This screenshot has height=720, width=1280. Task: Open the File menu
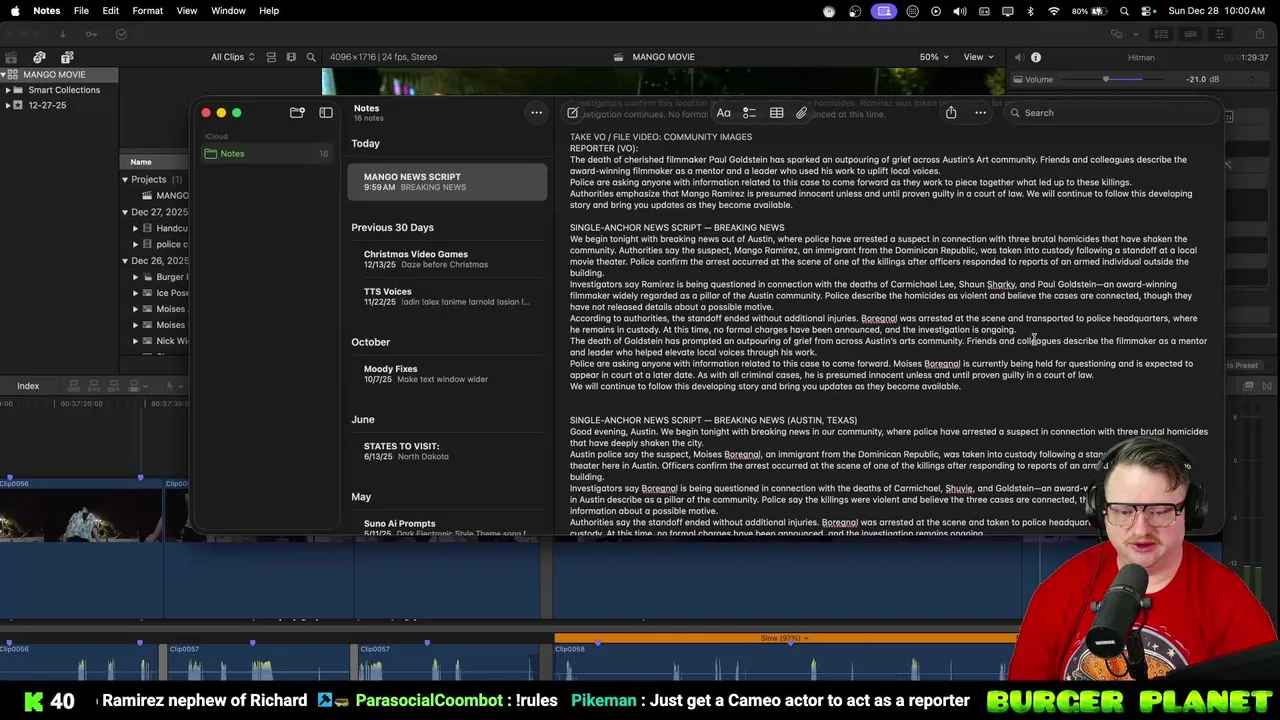(81, 11)
